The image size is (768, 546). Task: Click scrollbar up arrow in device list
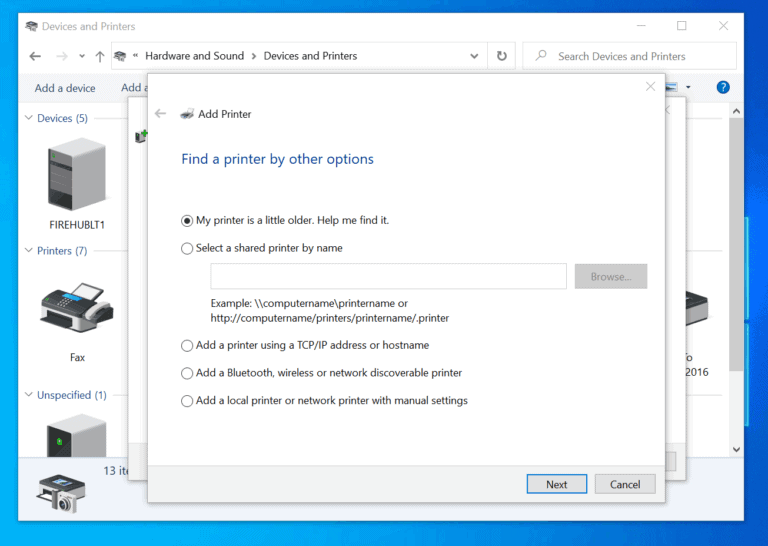pyautogui.click(x=736, y=111)
